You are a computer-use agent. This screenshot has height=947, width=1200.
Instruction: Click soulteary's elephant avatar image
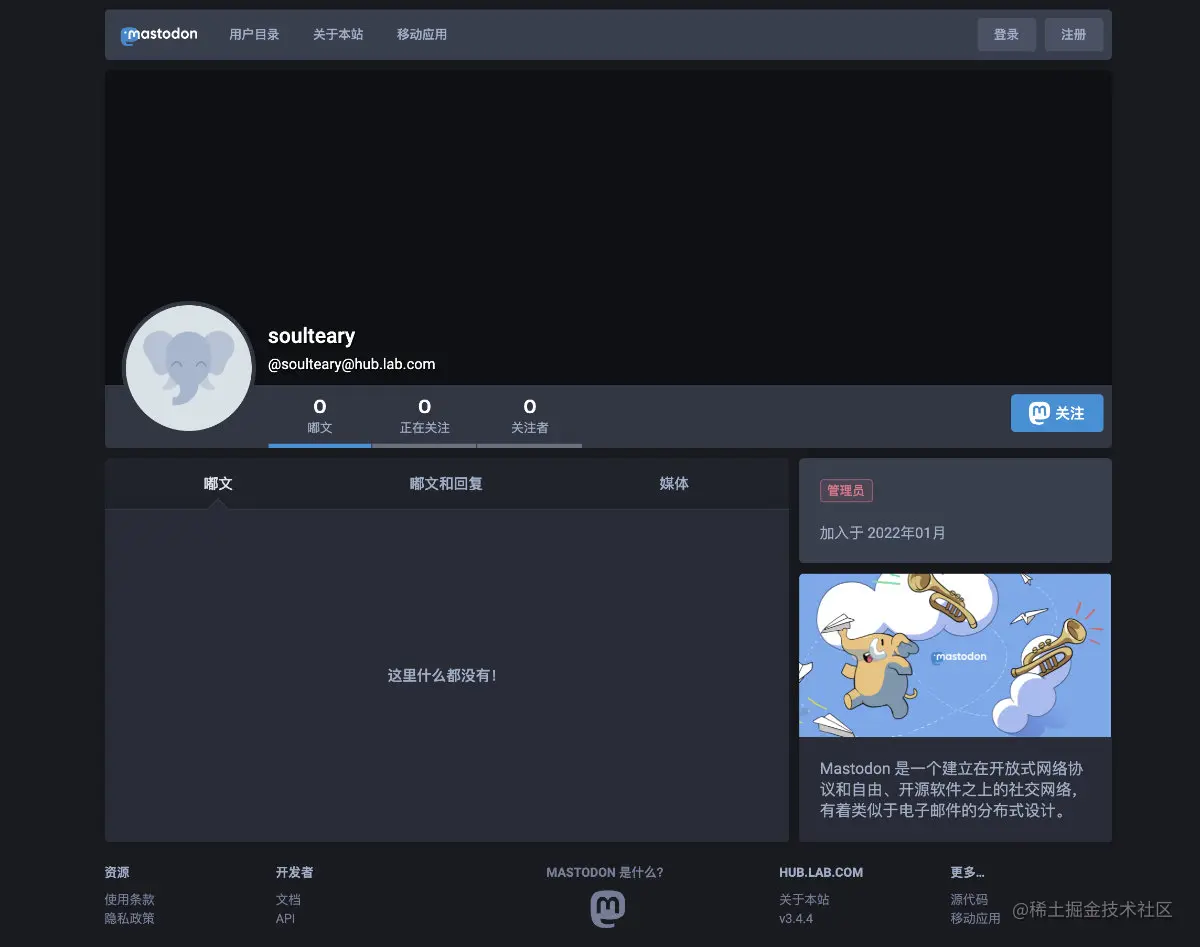click(x=188, y=367)
